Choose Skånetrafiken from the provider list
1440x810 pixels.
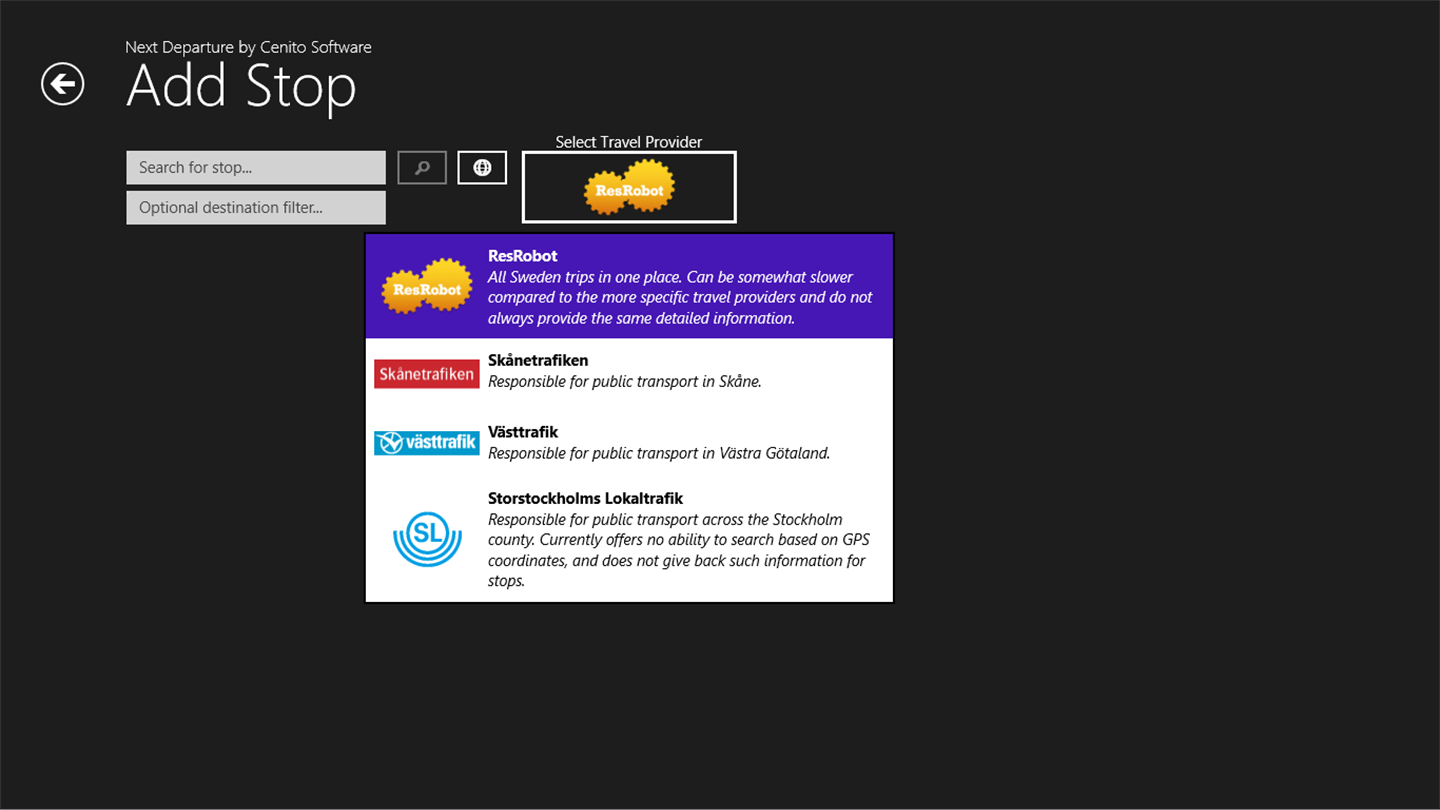(x=629, y=372)
